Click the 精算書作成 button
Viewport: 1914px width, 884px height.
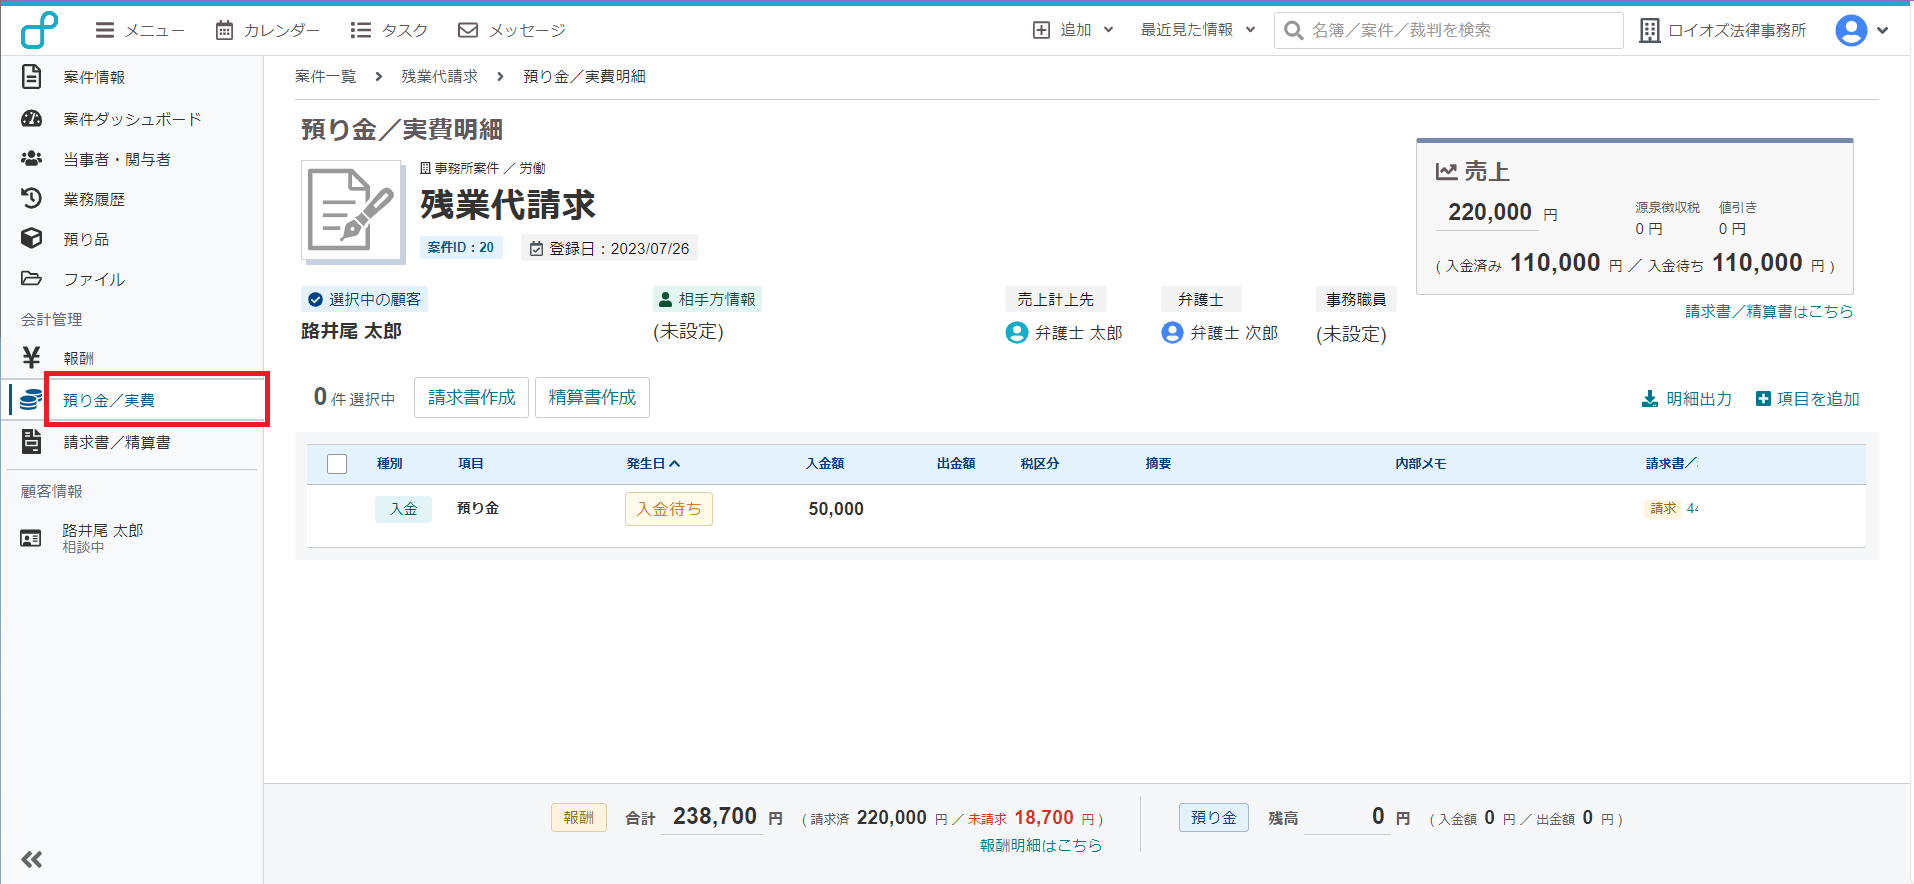592,397
